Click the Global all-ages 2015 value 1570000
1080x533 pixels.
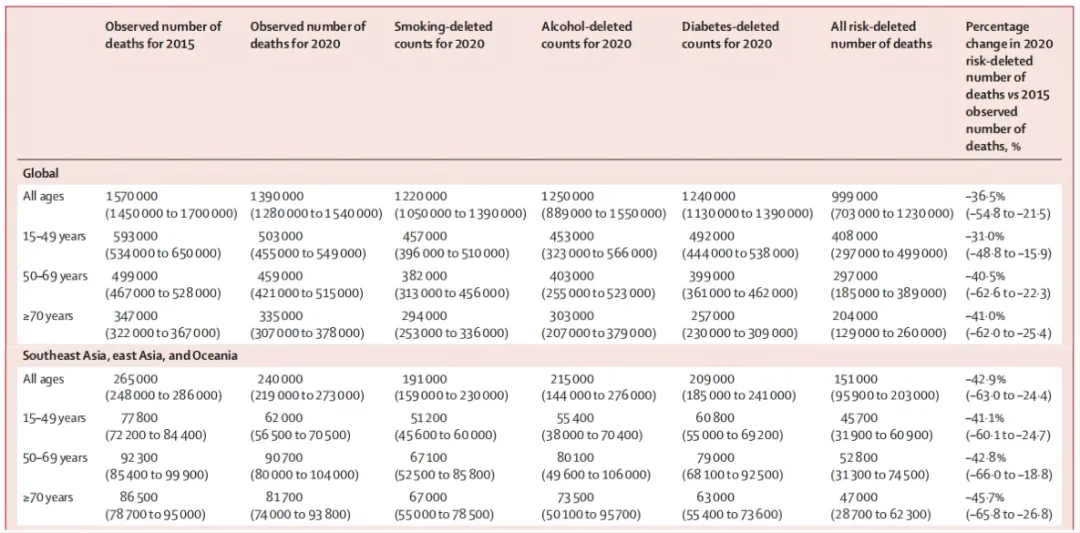click(132, 197)
